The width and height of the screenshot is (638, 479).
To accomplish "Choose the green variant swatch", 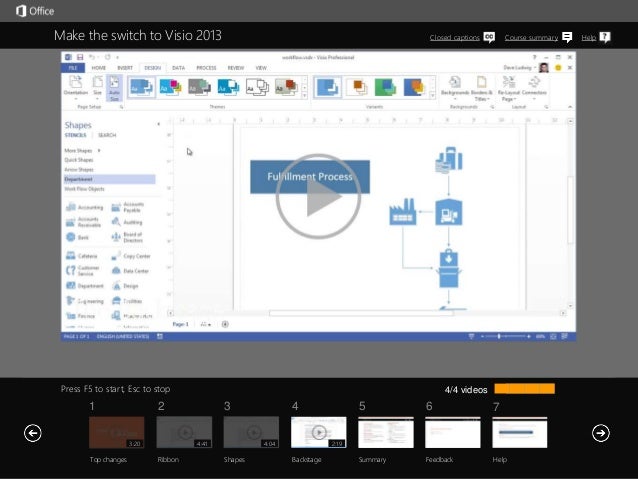I will 385,87.
